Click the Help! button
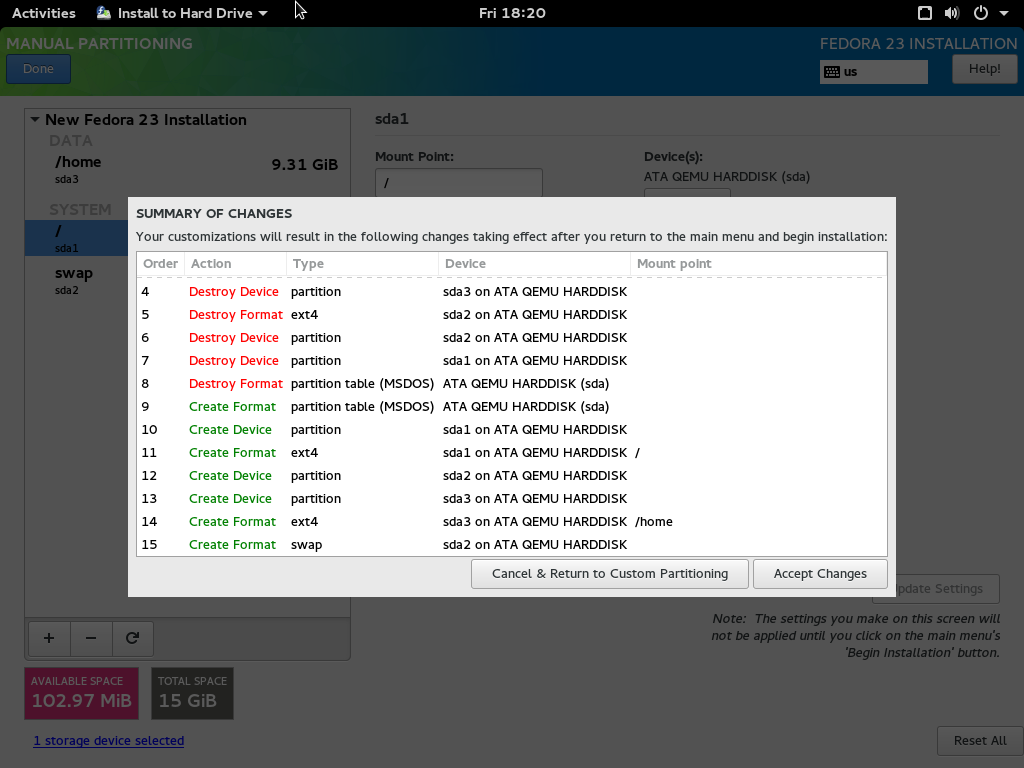The width and height of the screenshot is (1024, 768). (984, 69)
